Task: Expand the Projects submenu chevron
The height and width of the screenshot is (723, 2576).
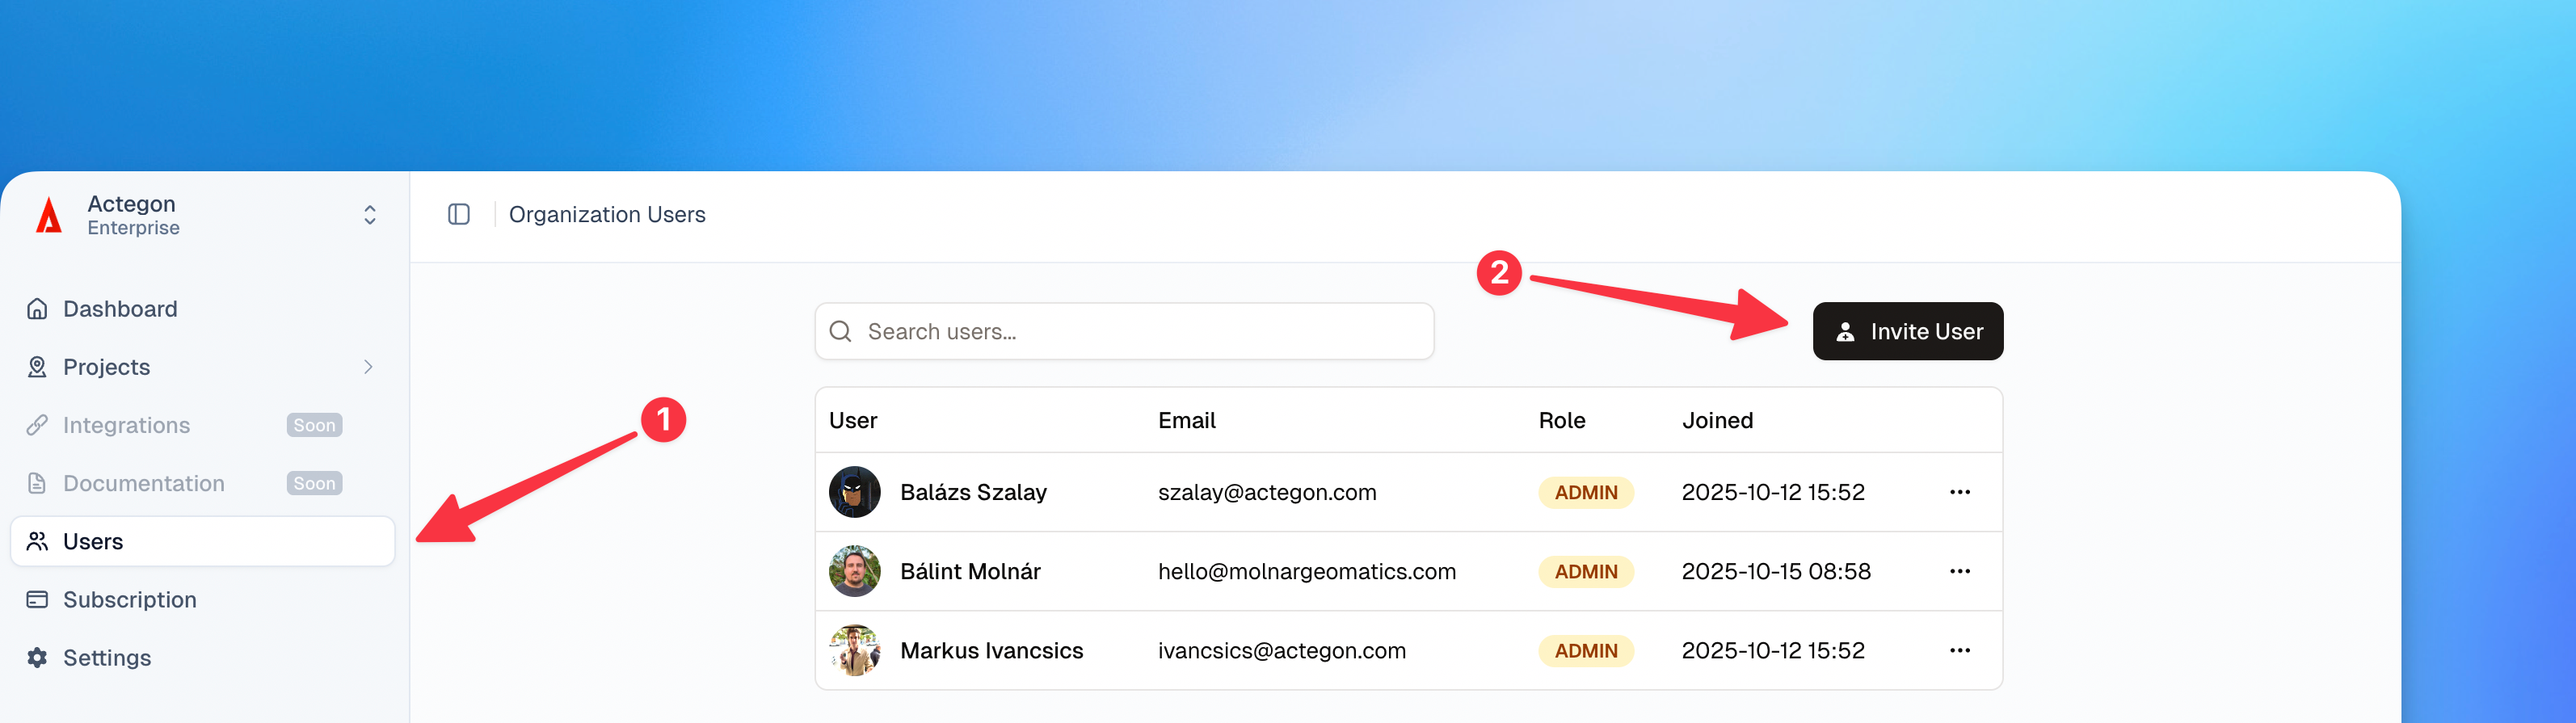Action: [x=368, y=367]
